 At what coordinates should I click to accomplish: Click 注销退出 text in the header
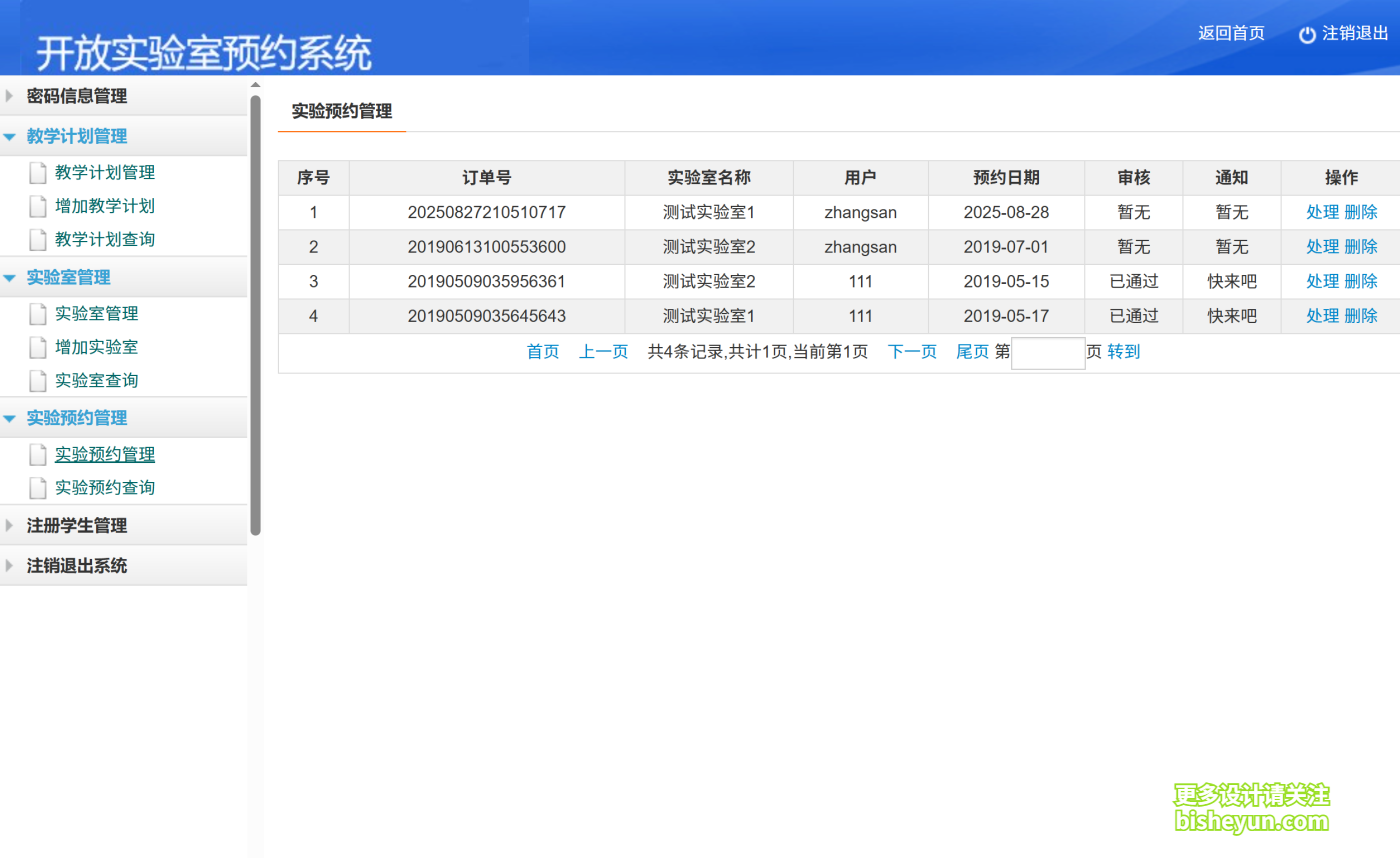1355,33
